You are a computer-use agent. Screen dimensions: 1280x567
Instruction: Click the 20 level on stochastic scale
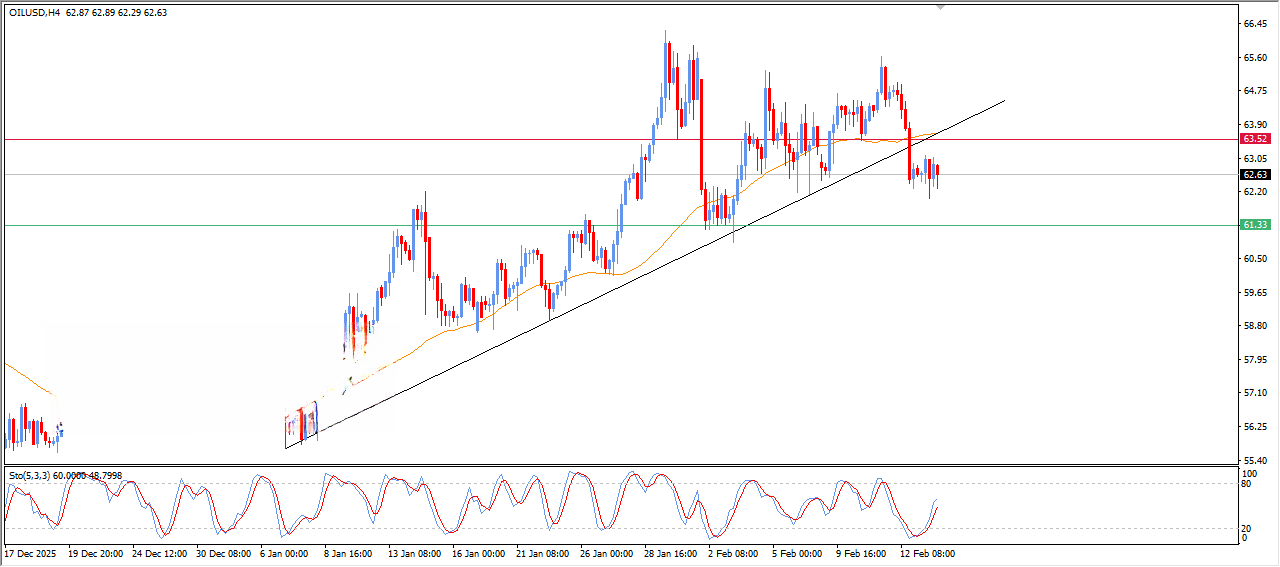coord(1246,528)
